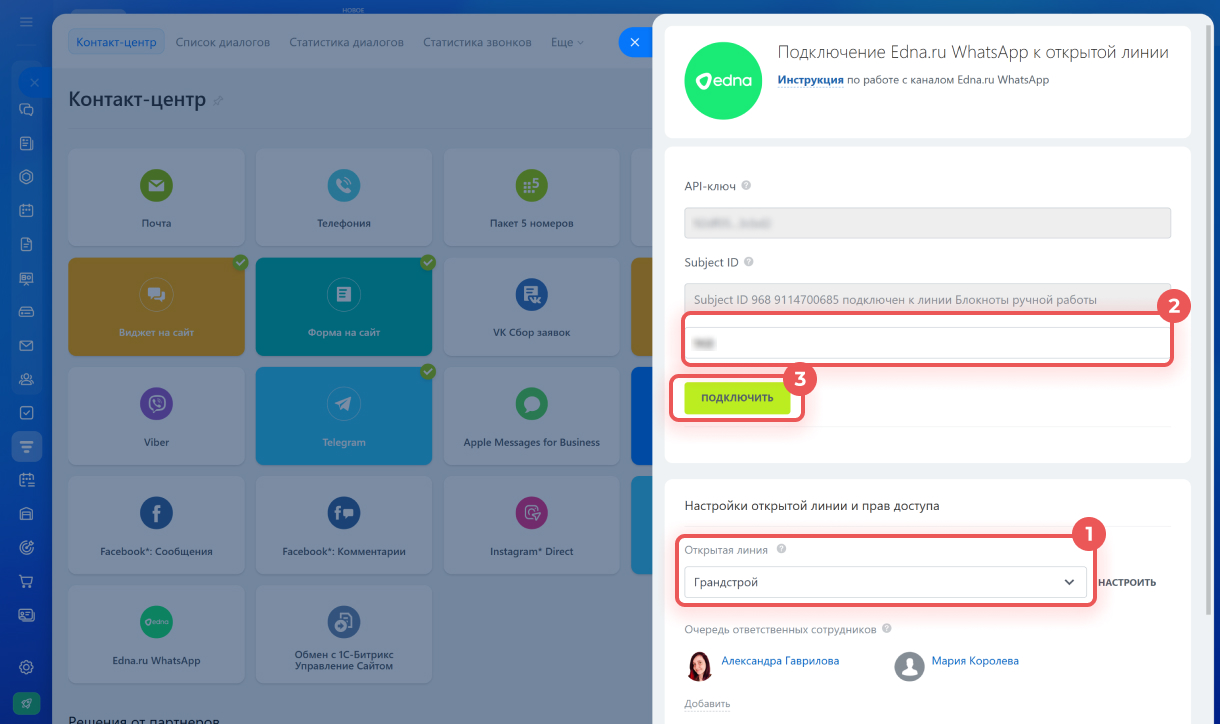Switch to the Статистика диалогов tab
The width and height of the screenshot is (1220, 724).
coord(346,43)
